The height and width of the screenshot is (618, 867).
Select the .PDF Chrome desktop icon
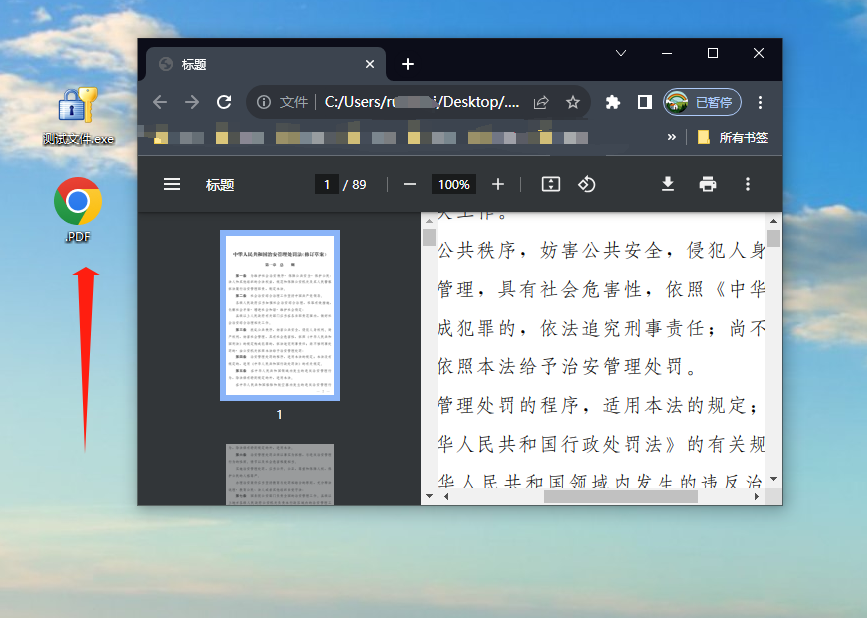77,210
